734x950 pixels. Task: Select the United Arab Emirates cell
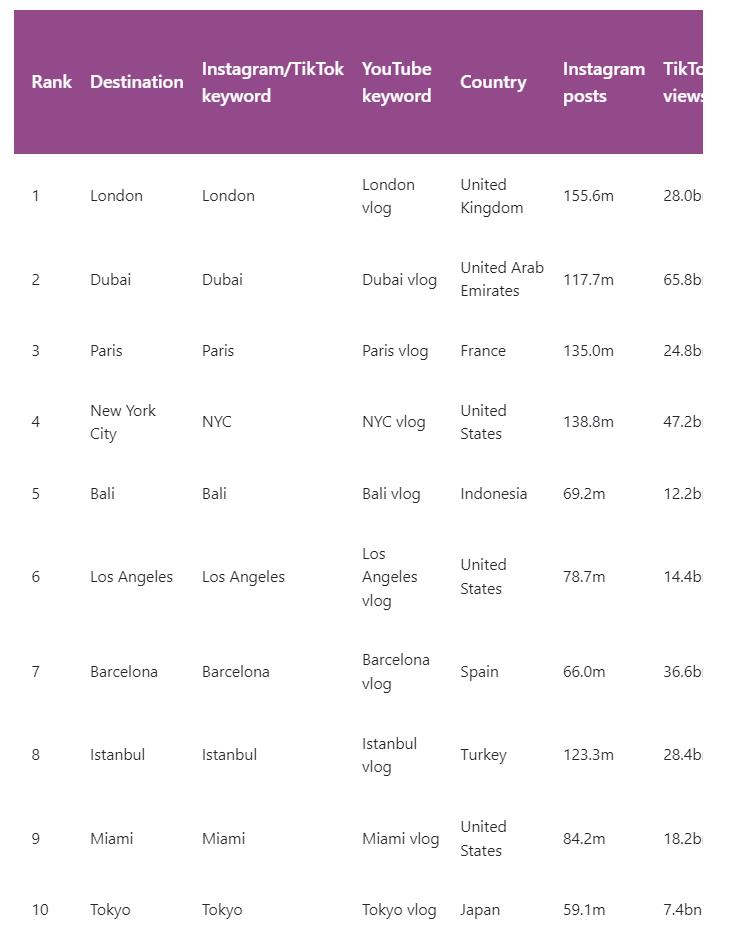click(x=501, y=279)
